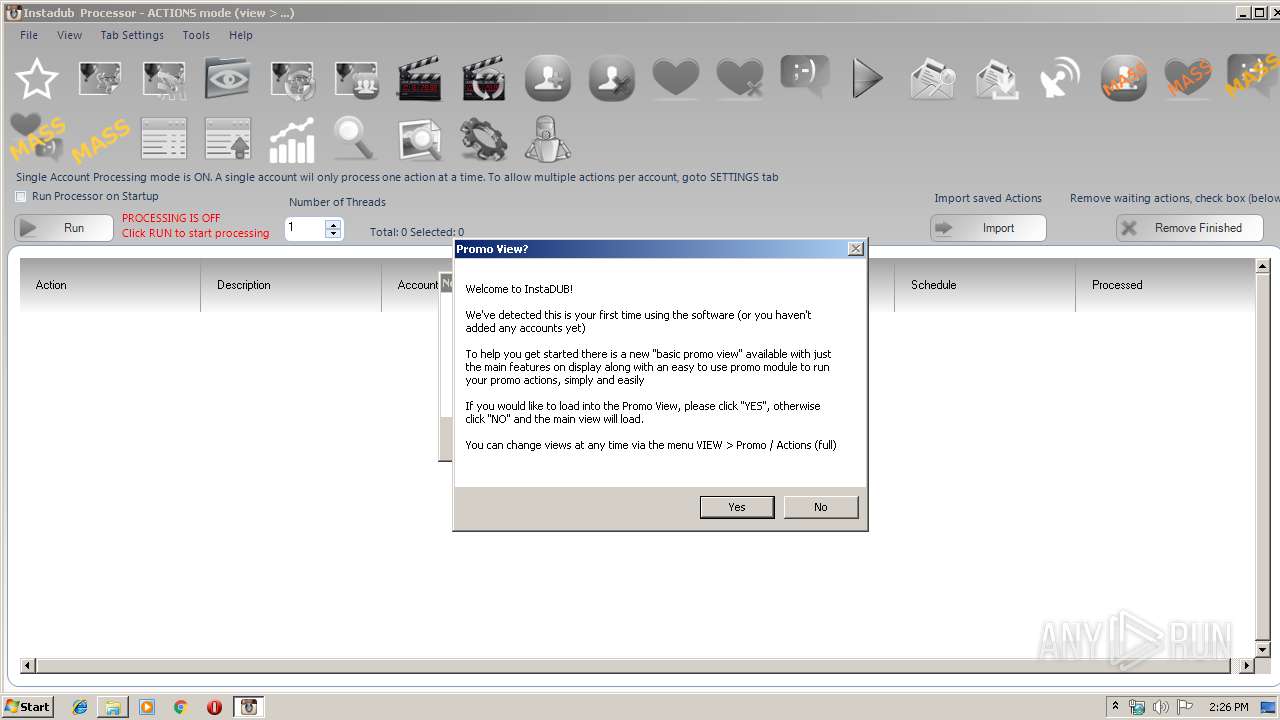1280x720 pixels.
Task: Enable Run Processor on Startup checkbox
Action: (21, 197)
